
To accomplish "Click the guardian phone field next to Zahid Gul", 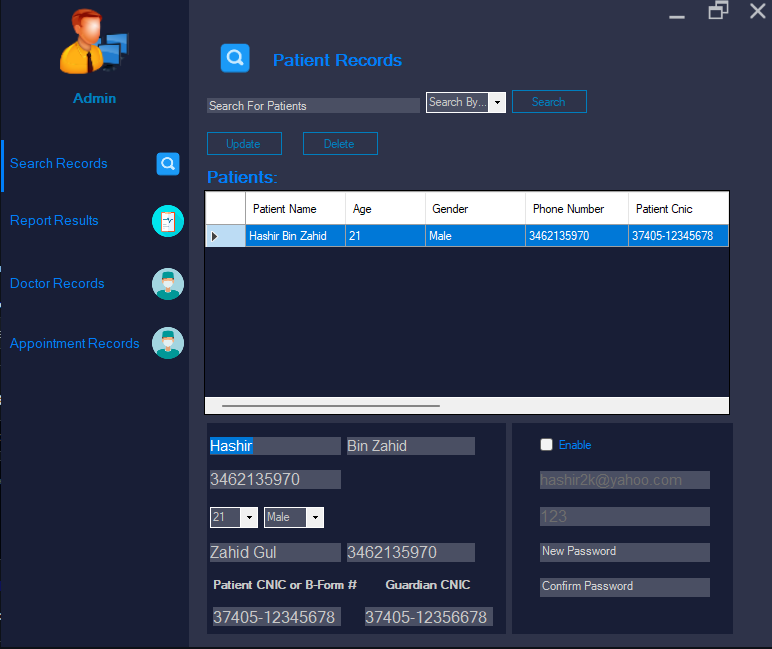I will coord(411,552).
